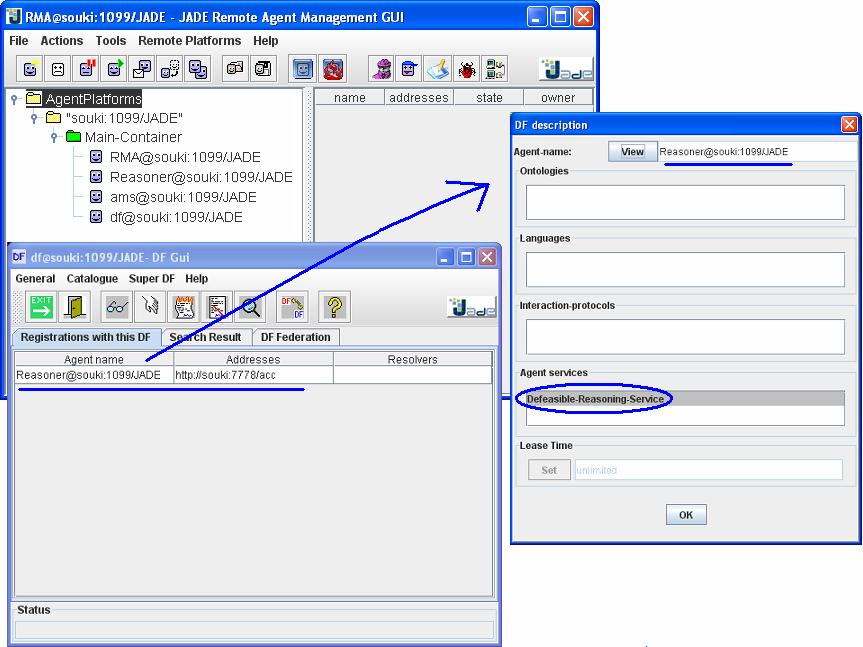The height and width of the screenshot is (647, 863).
Task: Start the Sniffer agent spy icon
Action: pos(381,69)
